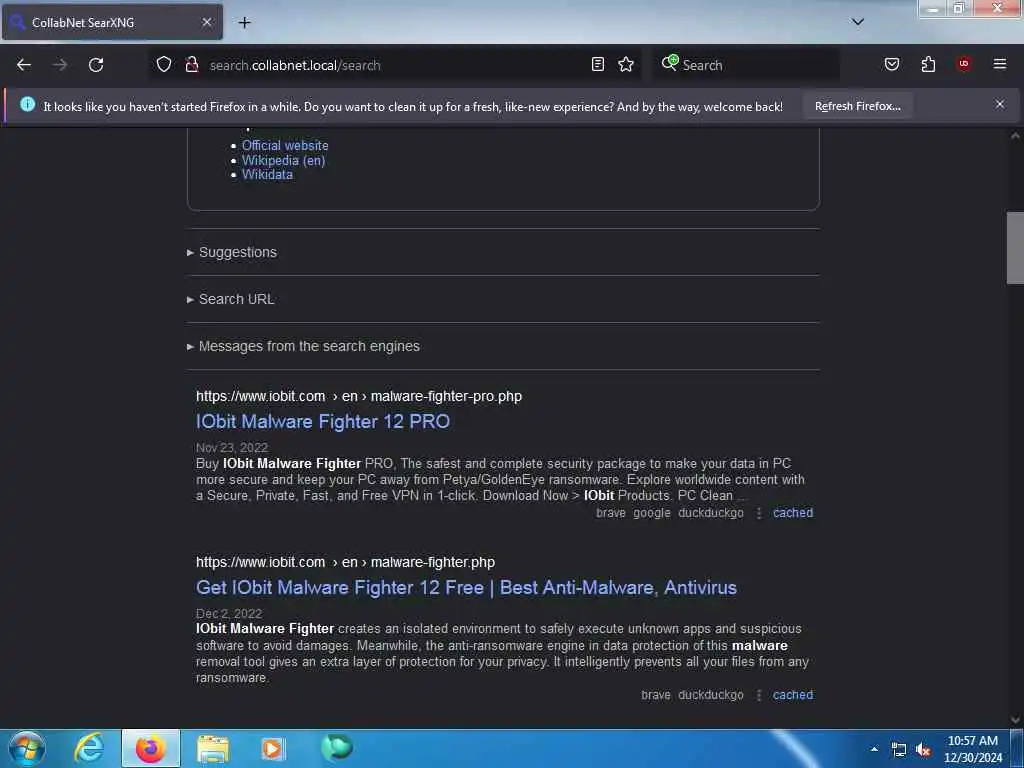The image size is (1024, 768).
Task: Reload the current page
Action: (96, 65)
